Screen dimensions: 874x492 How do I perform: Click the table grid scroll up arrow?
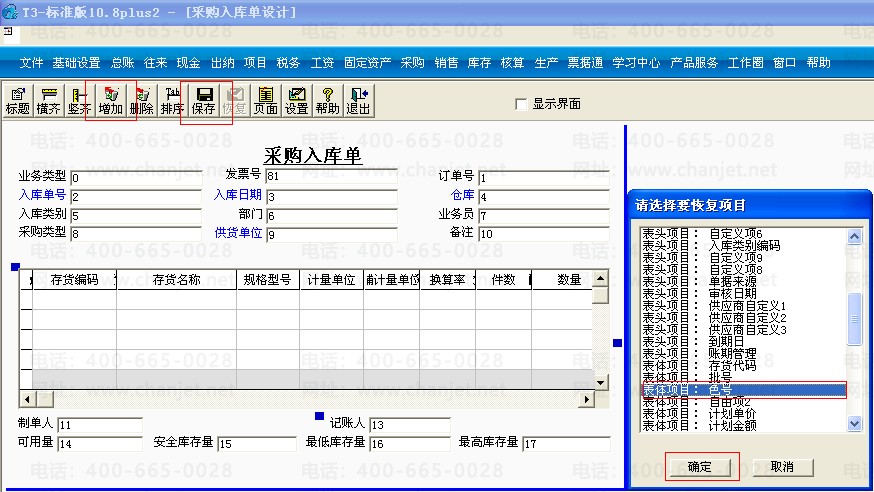tap(600, 279)
